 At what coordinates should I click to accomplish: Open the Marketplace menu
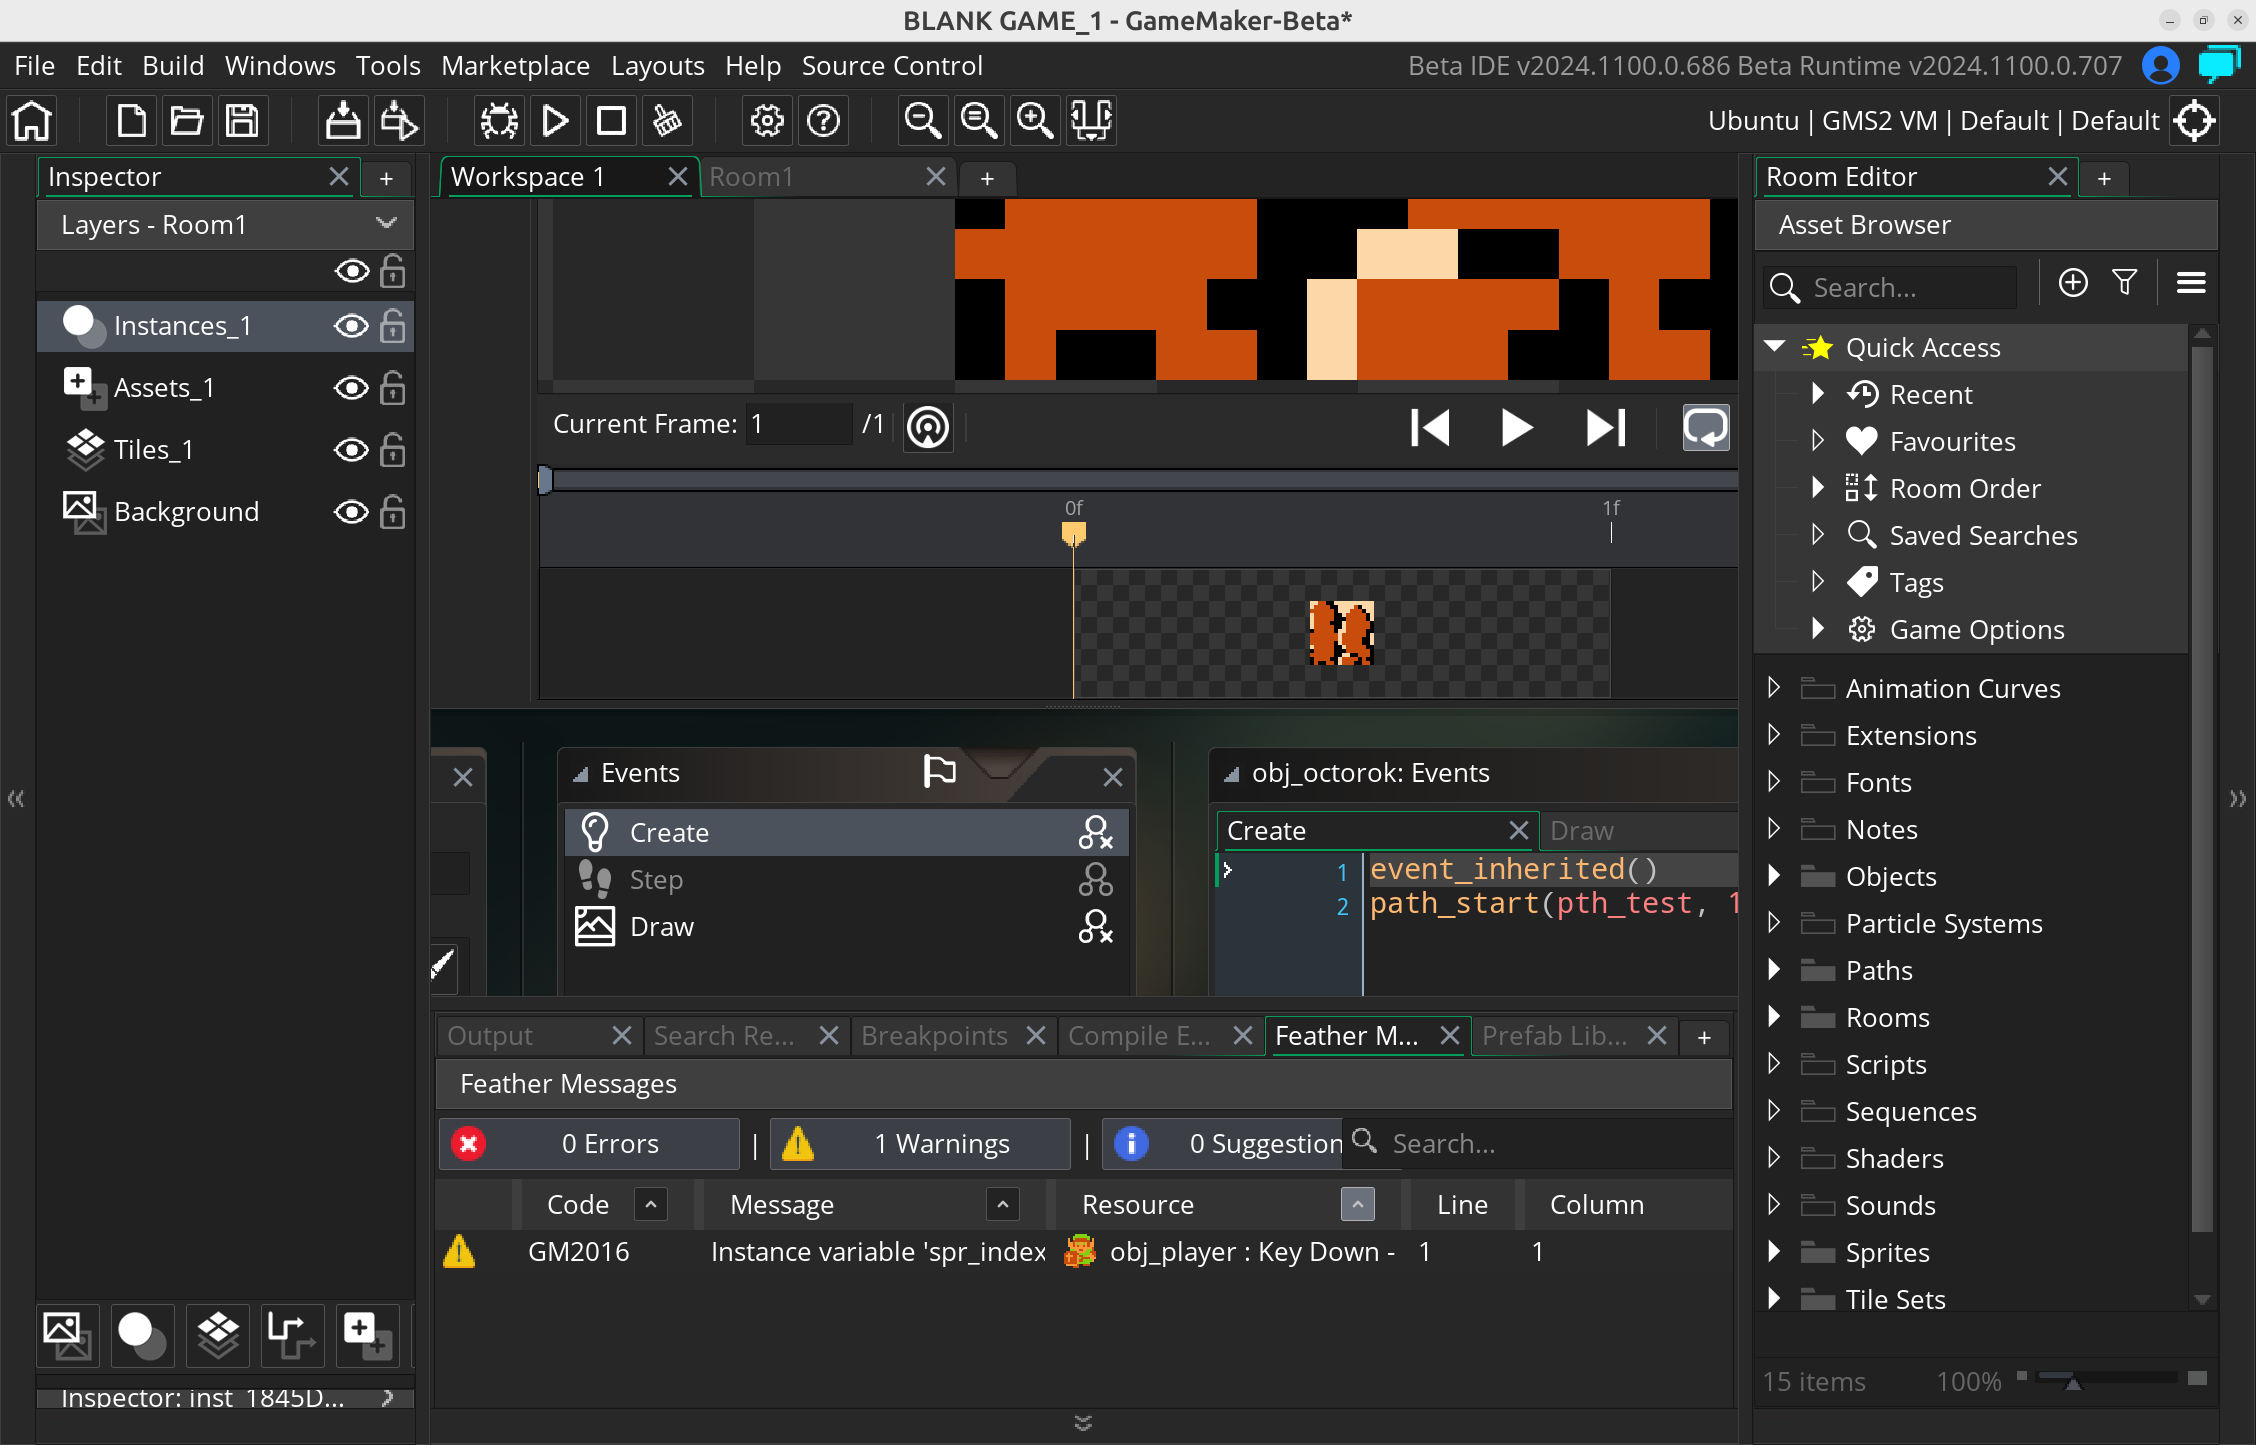[x=515, y=66]
